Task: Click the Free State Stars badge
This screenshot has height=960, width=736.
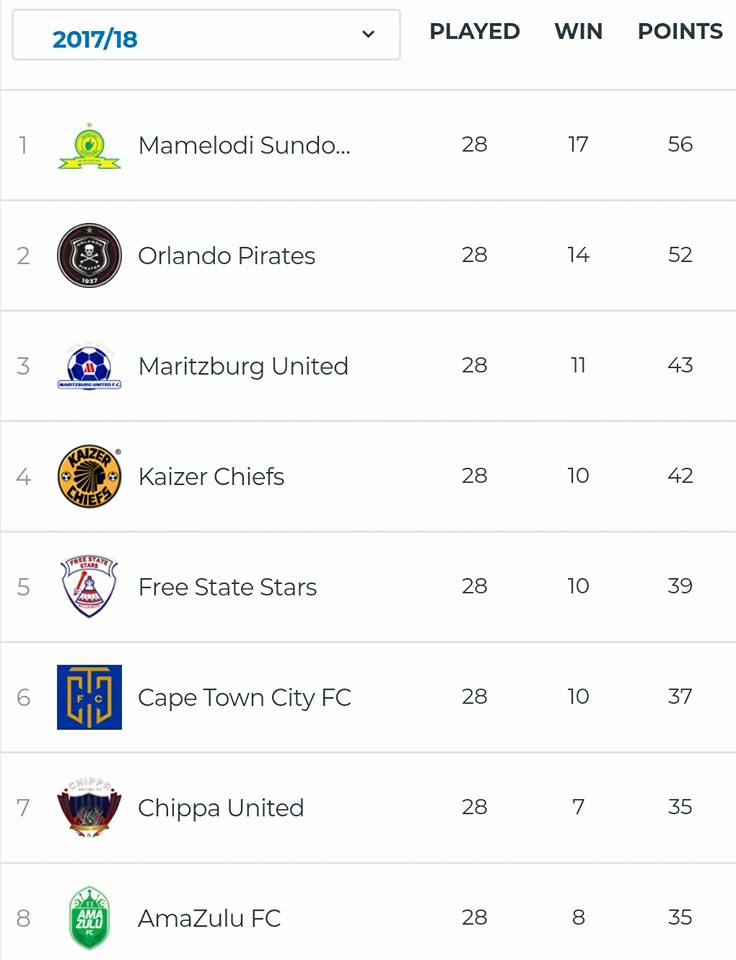Action: point(89,587)
